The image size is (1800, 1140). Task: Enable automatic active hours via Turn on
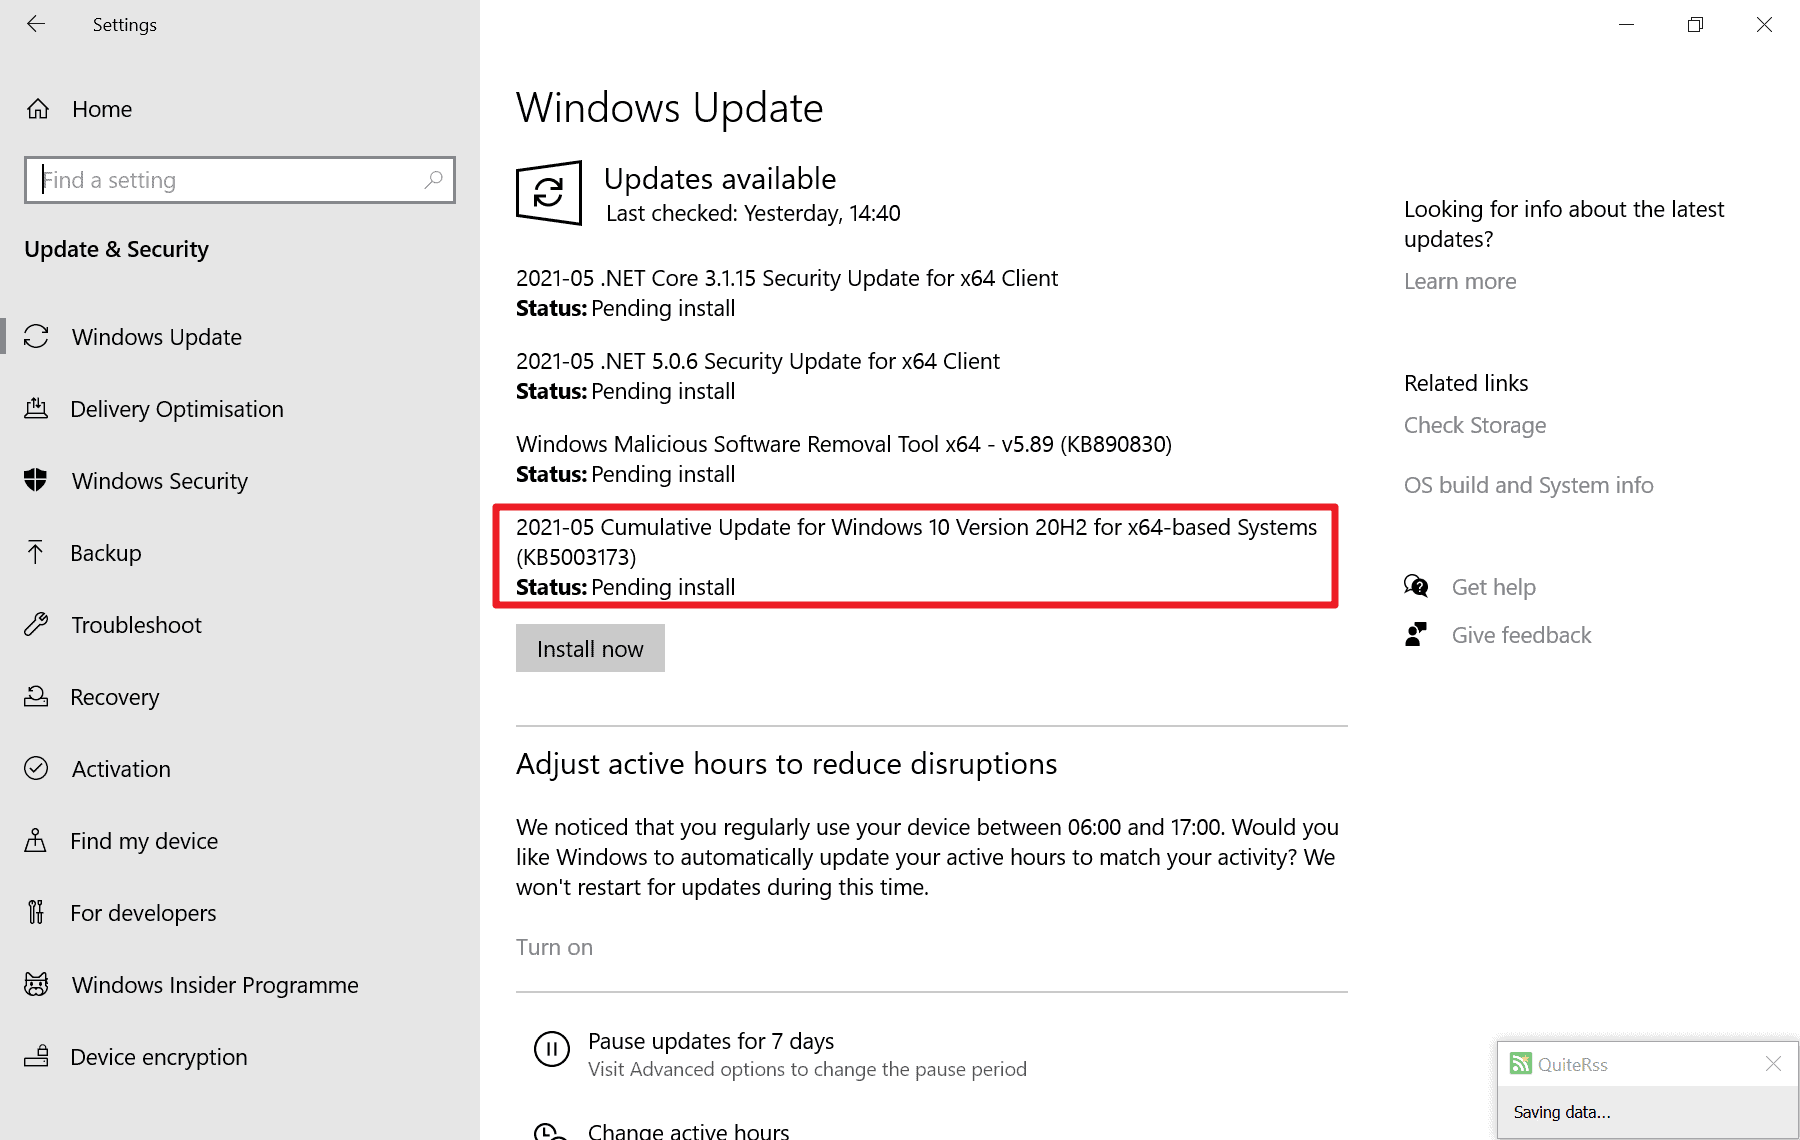tap(553, 946)
